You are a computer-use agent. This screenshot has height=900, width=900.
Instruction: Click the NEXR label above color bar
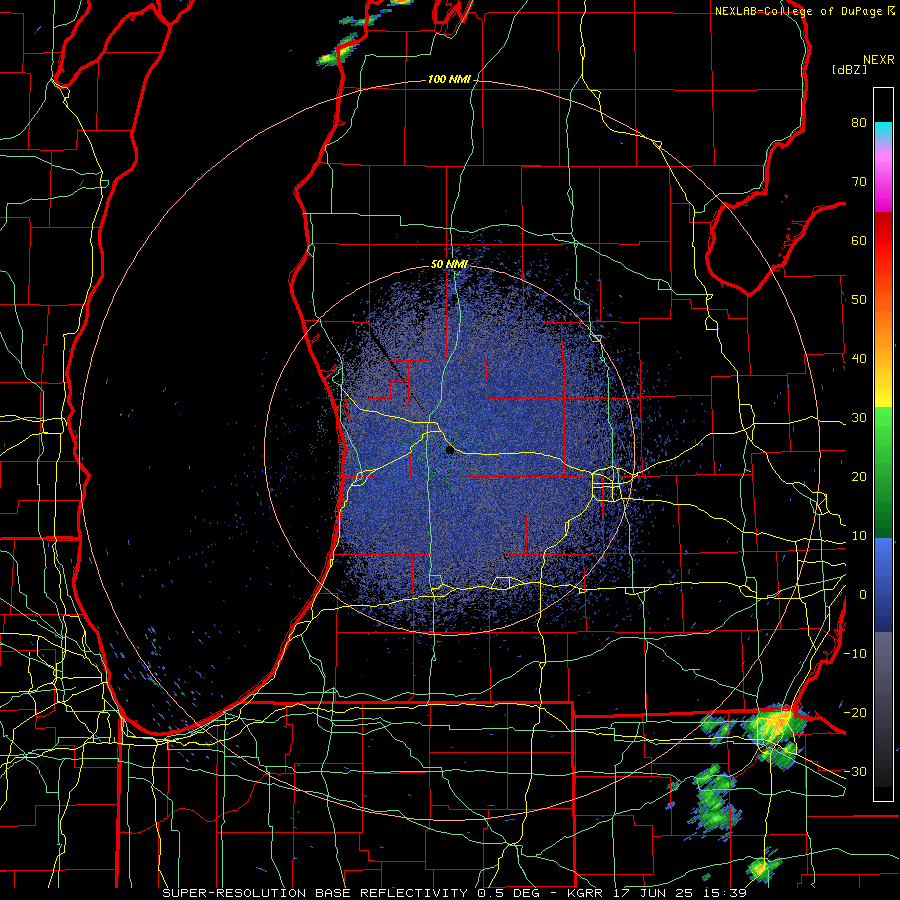point(879,60)
